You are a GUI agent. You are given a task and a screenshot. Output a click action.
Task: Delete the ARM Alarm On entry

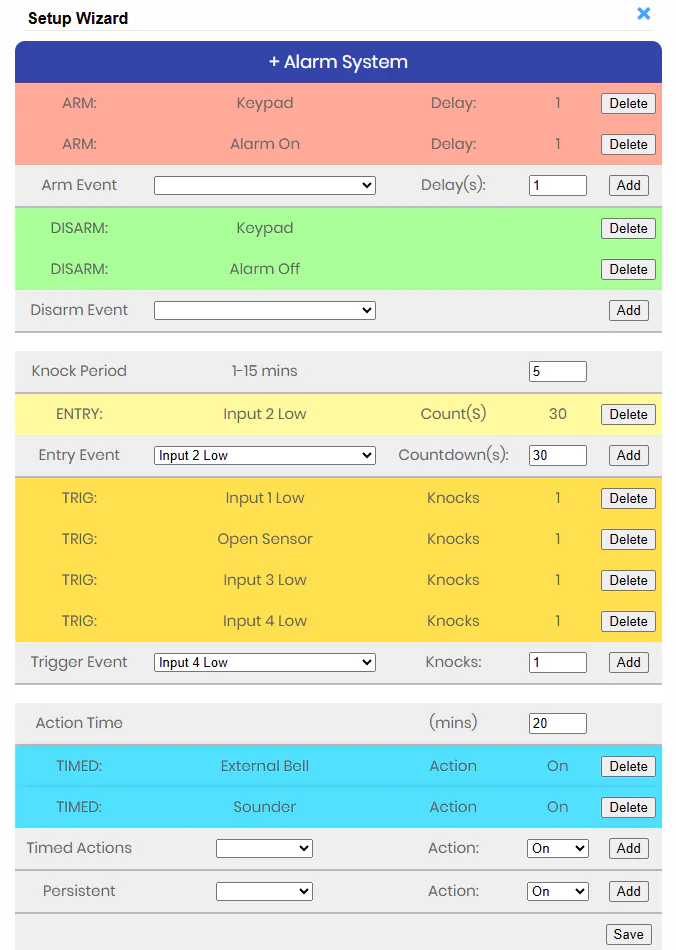point(628,144)
